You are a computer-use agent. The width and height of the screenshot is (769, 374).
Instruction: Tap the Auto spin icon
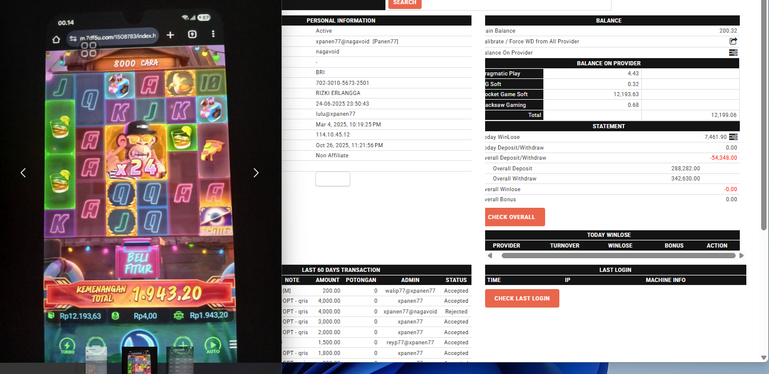coord(212,346)
